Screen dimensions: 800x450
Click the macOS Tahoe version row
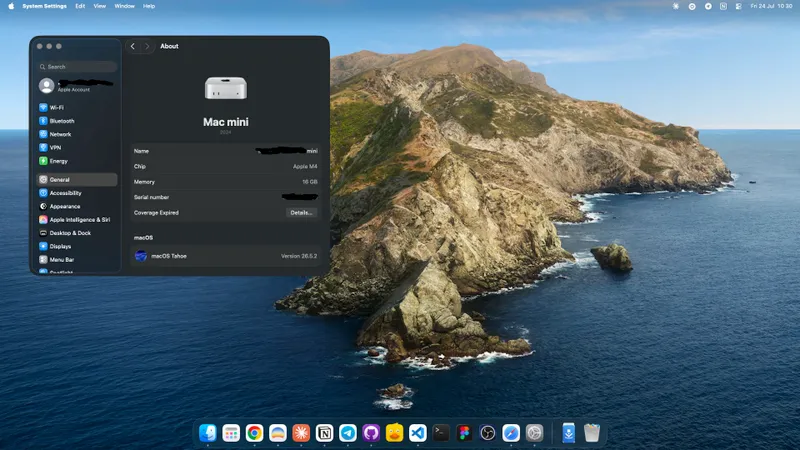point(226,256)
